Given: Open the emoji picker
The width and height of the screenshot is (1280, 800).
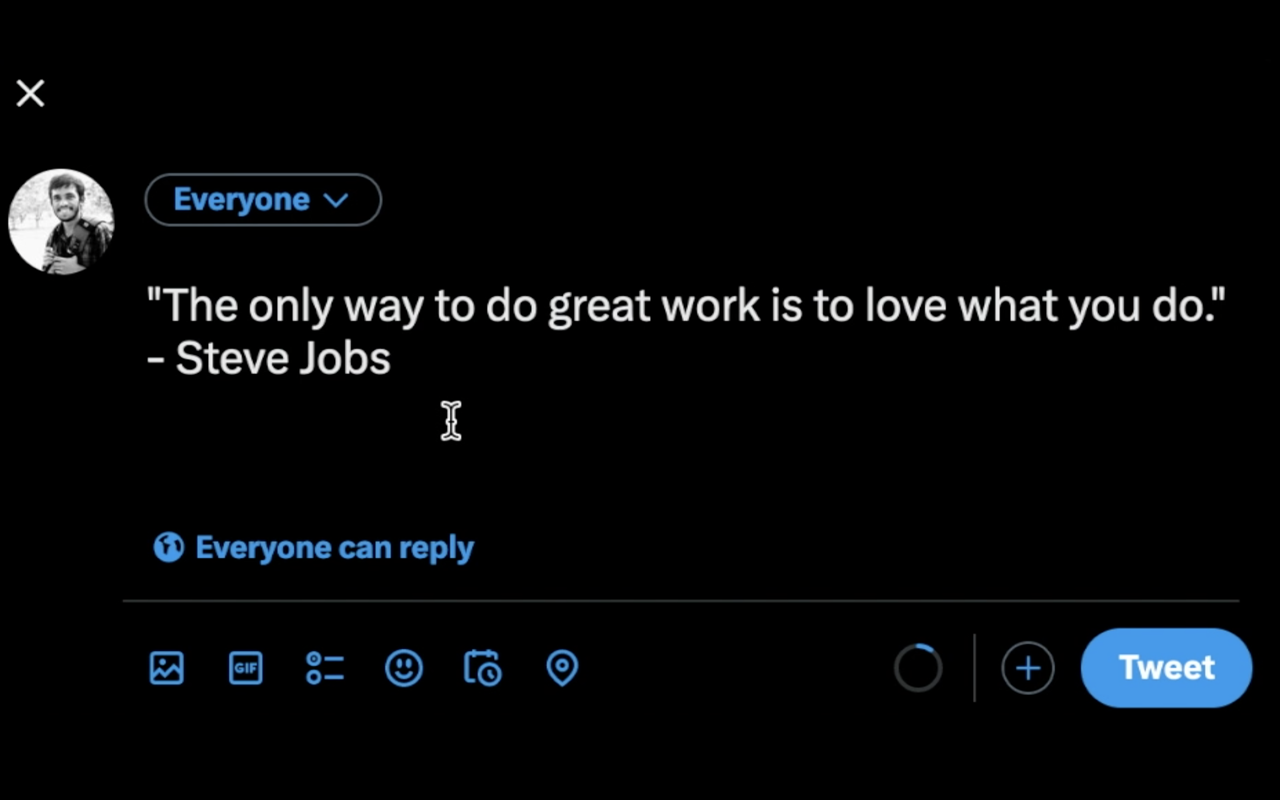Looking at the screenshot, I should 404,667.
